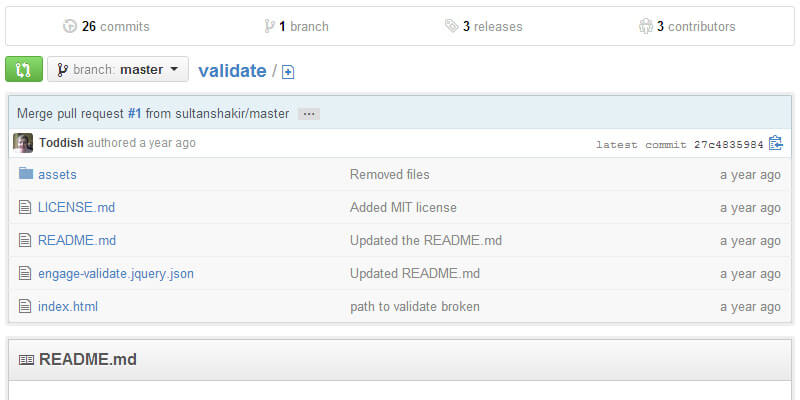Open pull request #1 link

[x=134, y=114]
